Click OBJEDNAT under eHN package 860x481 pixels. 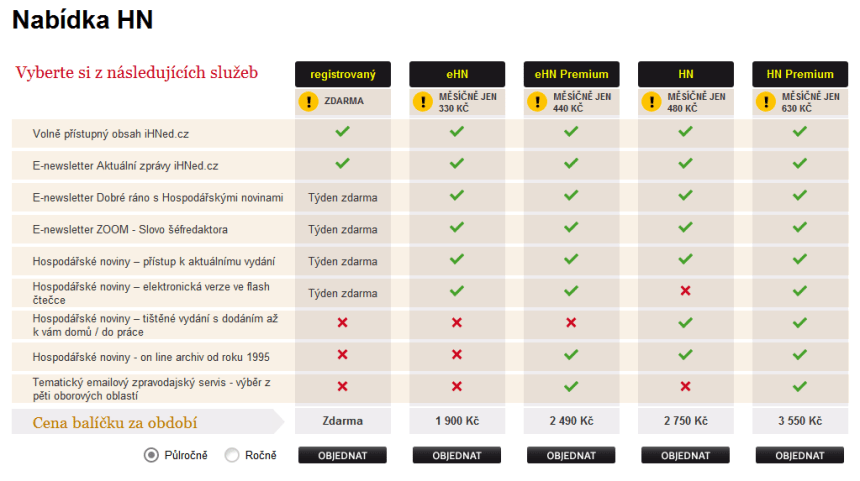[x=456, y=455]
